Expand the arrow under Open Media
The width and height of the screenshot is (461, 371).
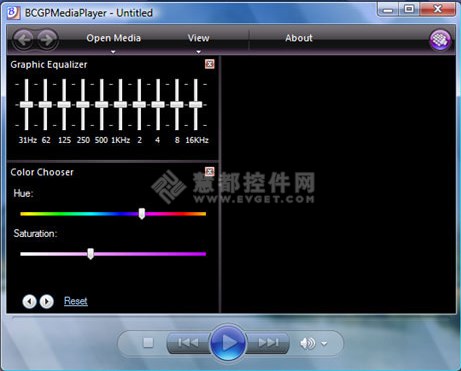pyautogui.click(x=113, y=52)
